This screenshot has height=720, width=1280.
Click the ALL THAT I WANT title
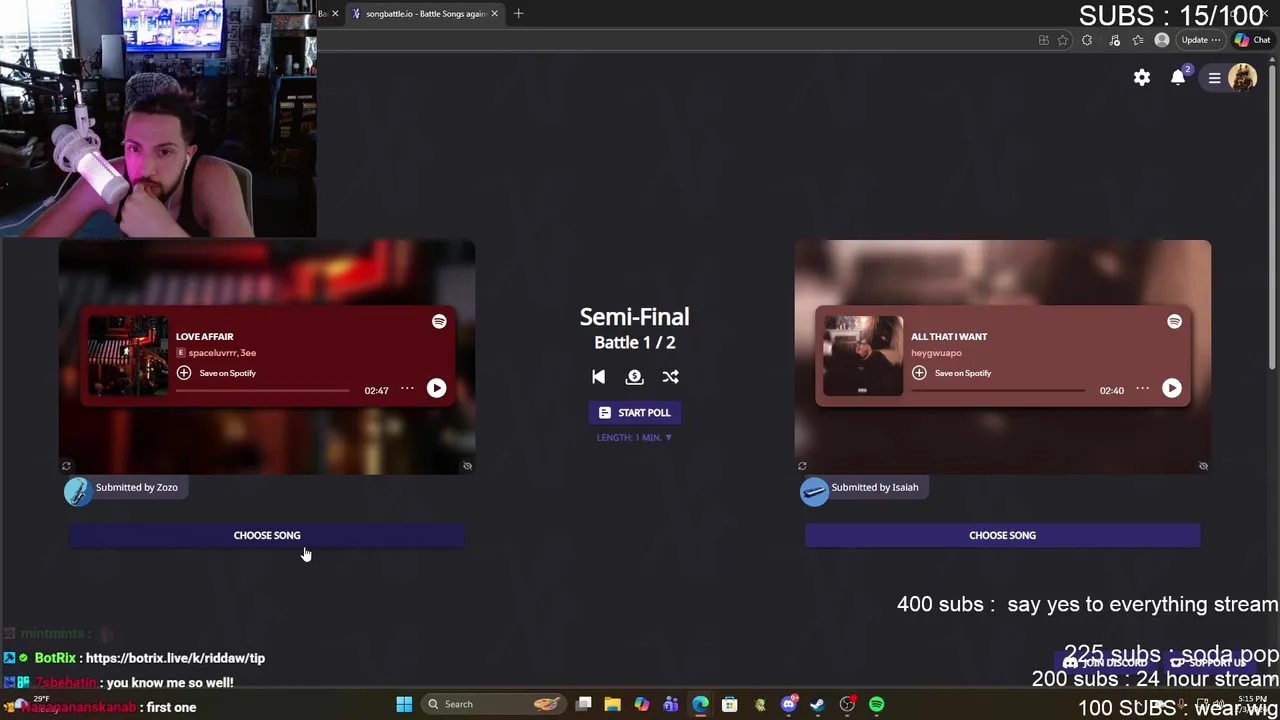click(949, 337)
